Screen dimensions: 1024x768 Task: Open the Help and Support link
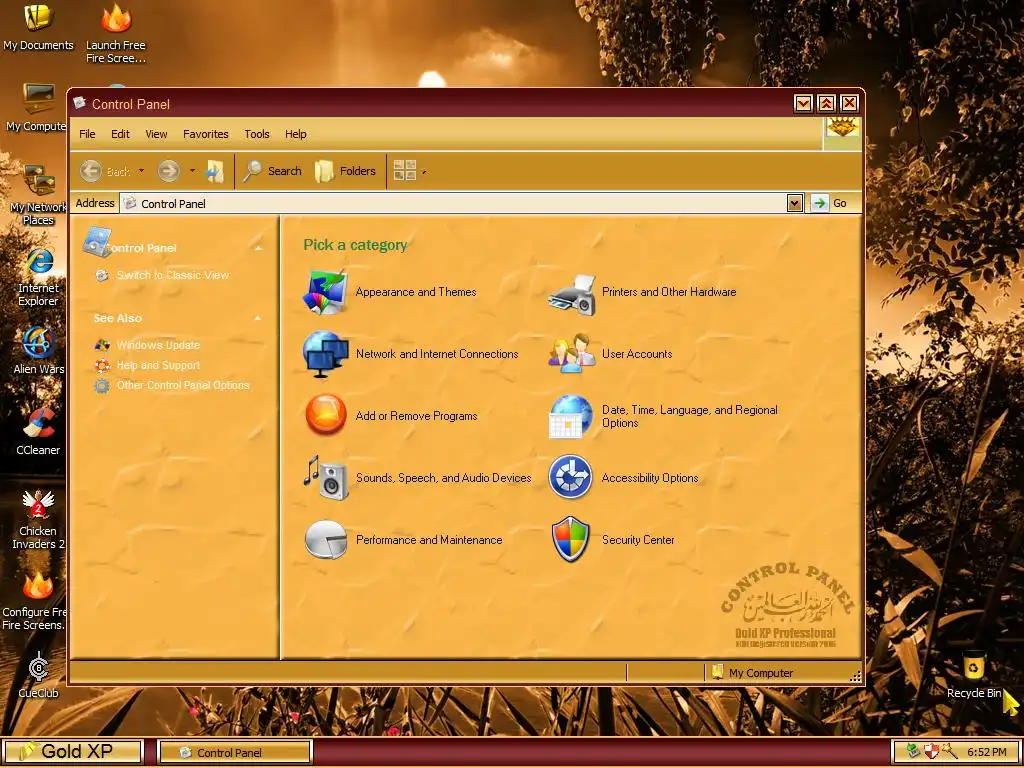click(158, 365)
